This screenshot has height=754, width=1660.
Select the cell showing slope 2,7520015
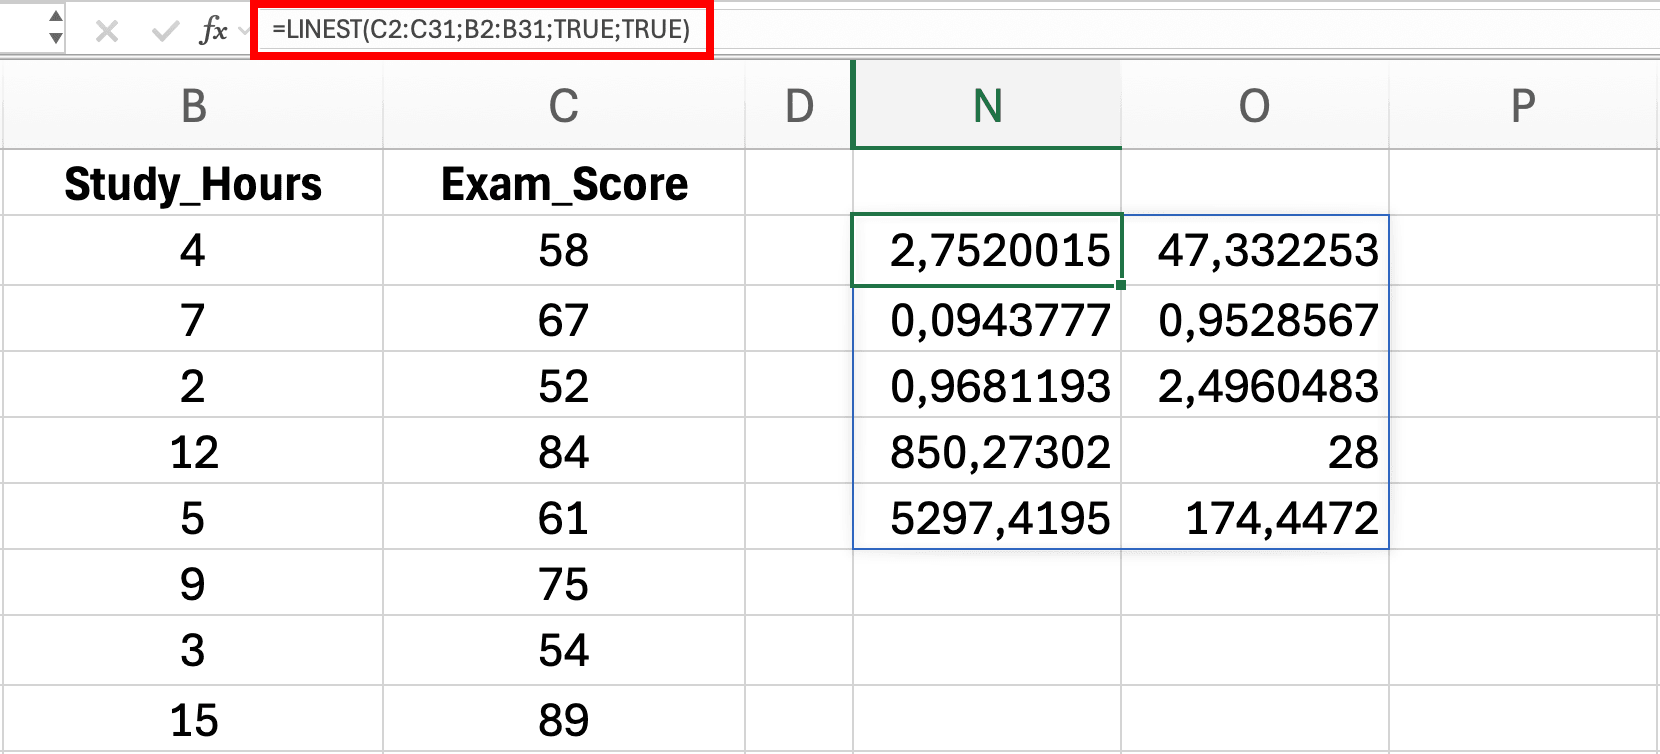coord(986,251)
